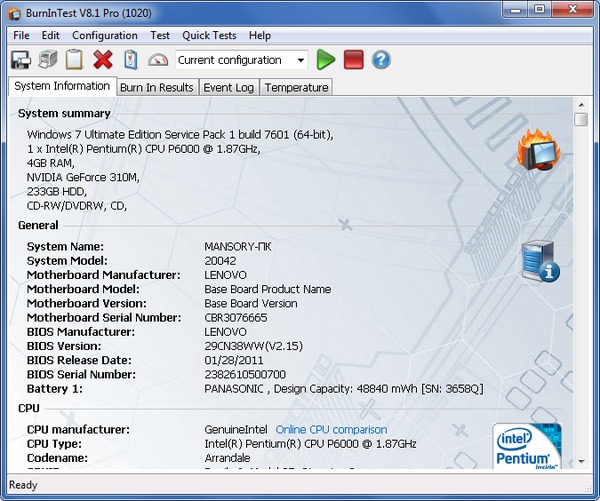
Task: Click the Online CPU comparison link
Action: 331,430
